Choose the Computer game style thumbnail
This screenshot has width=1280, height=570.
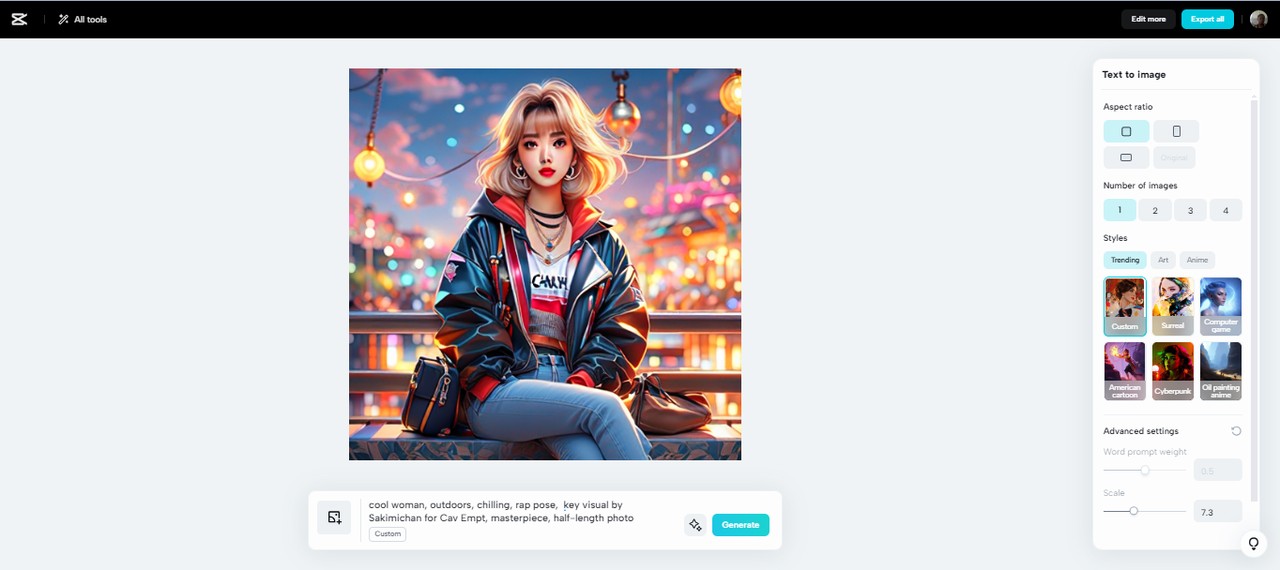[x=1221, y=306]
